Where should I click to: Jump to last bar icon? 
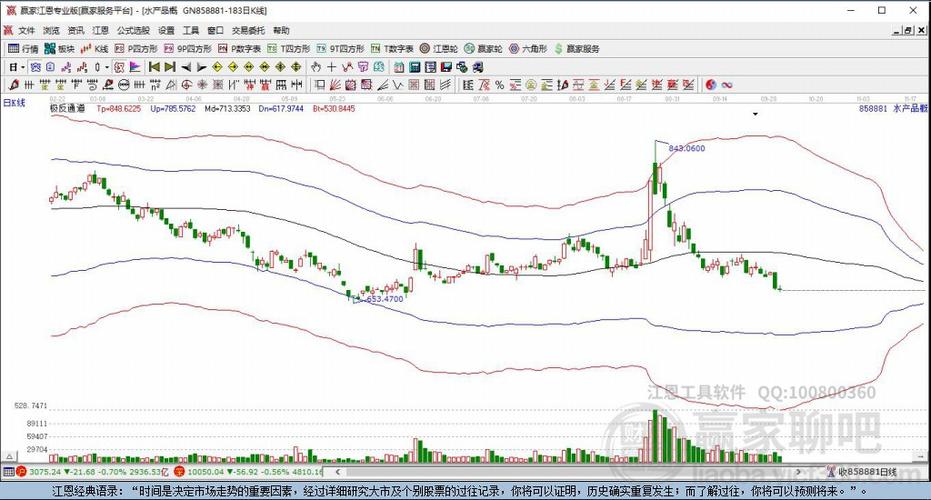[x=170, y=67]
